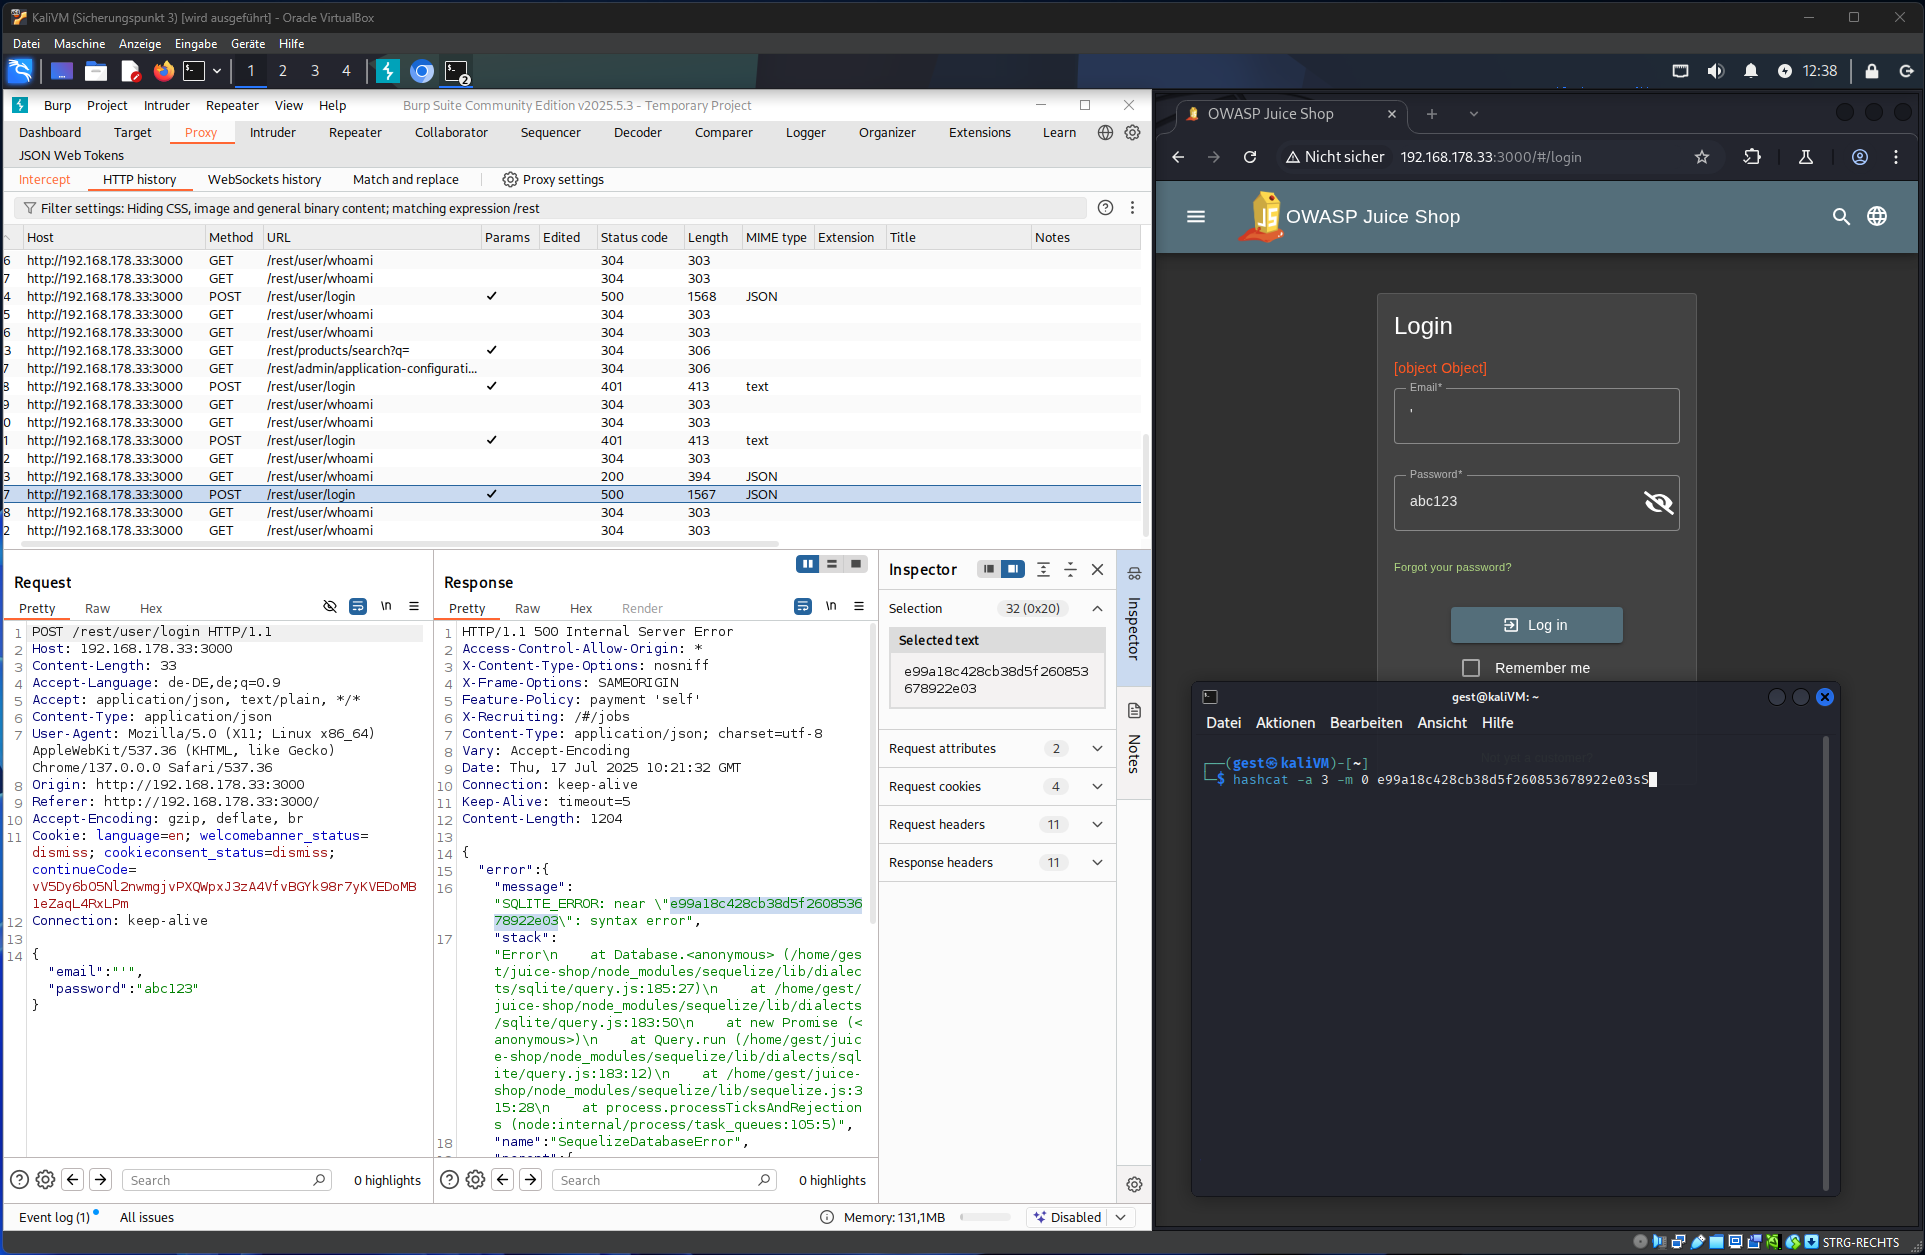Open the Disabled dropdown in the status bar
The image size is (1925, 1255).
tap(1121, 1217)
